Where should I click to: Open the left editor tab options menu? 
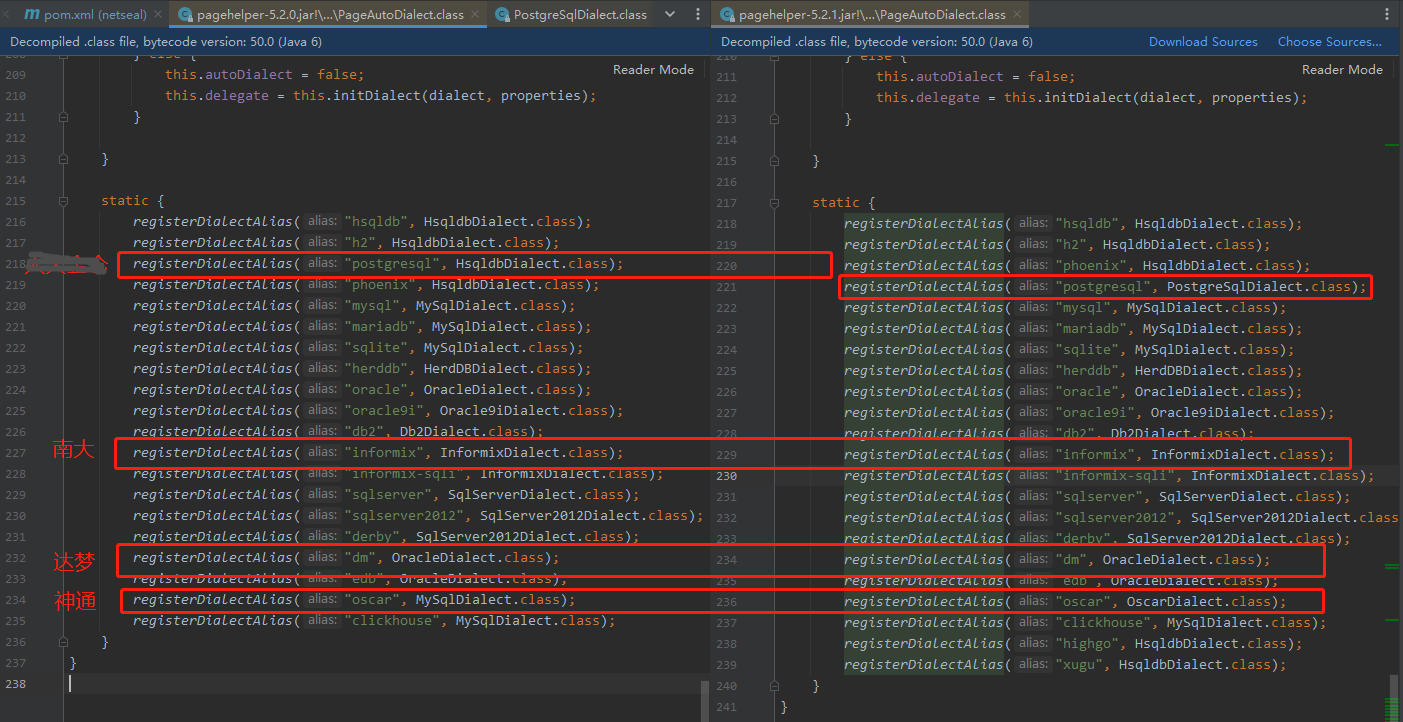click(x=696, y=14)
